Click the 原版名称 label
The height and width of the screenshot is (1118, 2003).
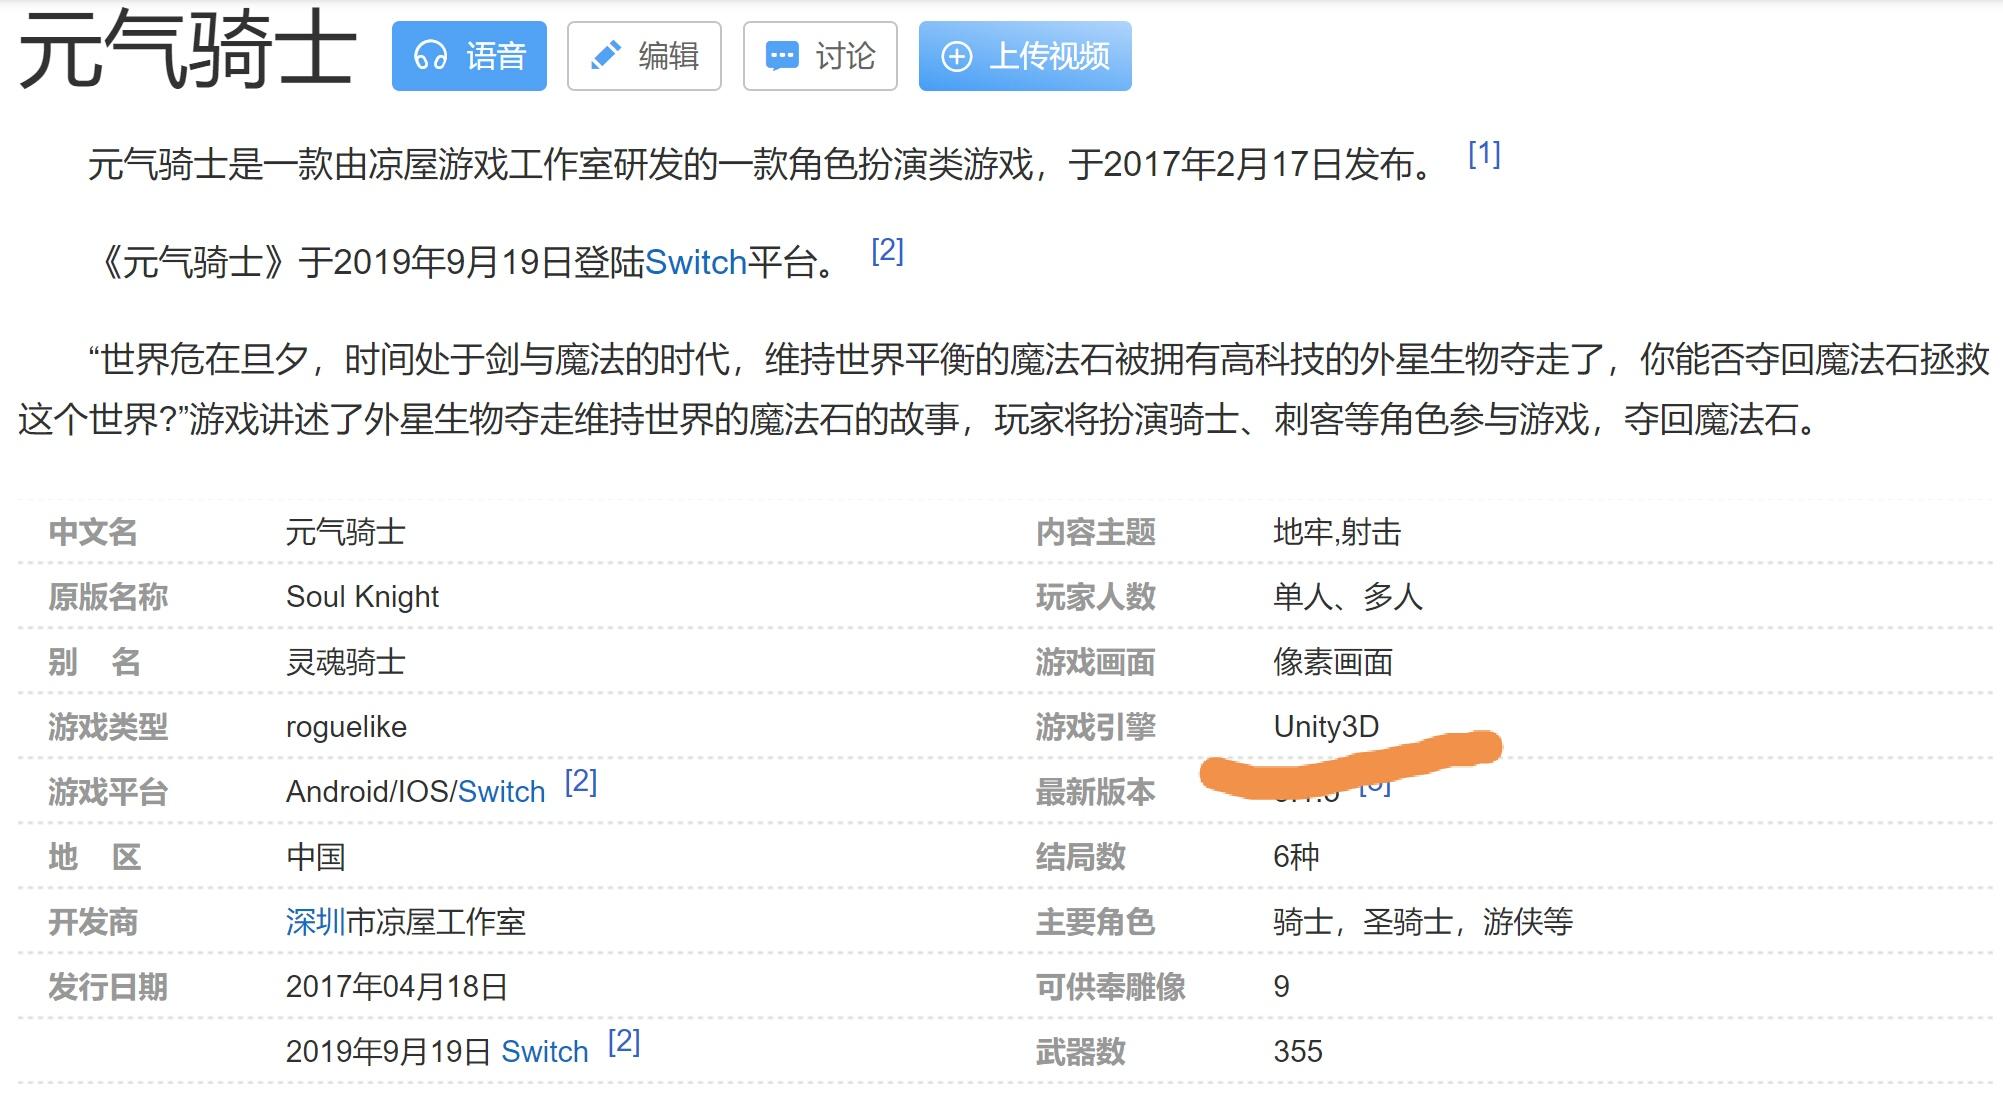pos(108,597)
